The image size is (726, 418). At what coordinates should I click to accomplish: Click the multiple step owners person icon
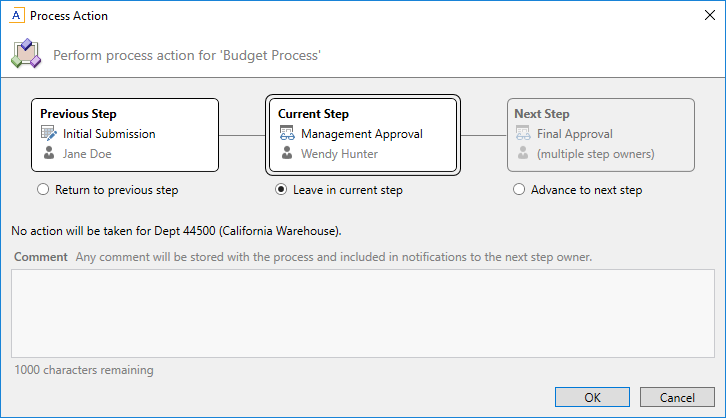pyautogui.click(x=523, y=154)
